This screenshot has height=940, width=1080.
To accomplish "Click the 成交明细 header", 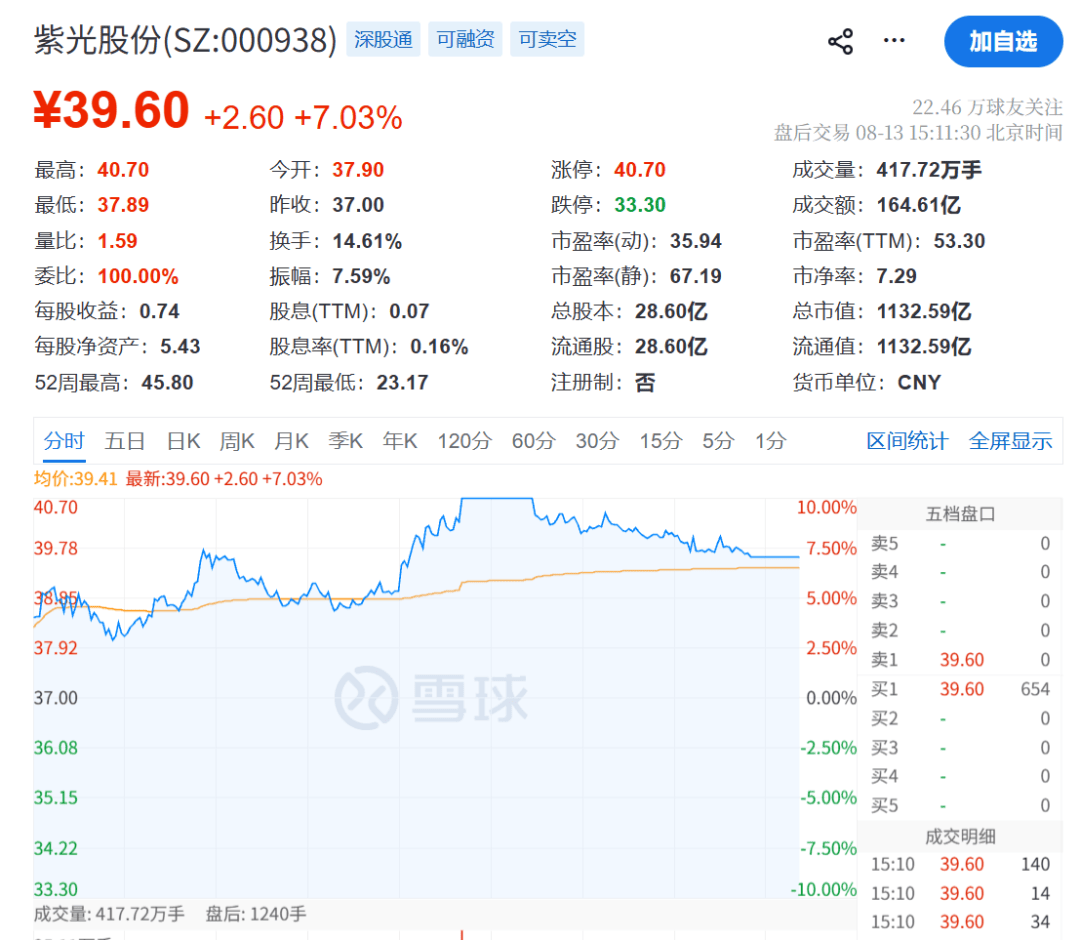I will pos(960,837).
